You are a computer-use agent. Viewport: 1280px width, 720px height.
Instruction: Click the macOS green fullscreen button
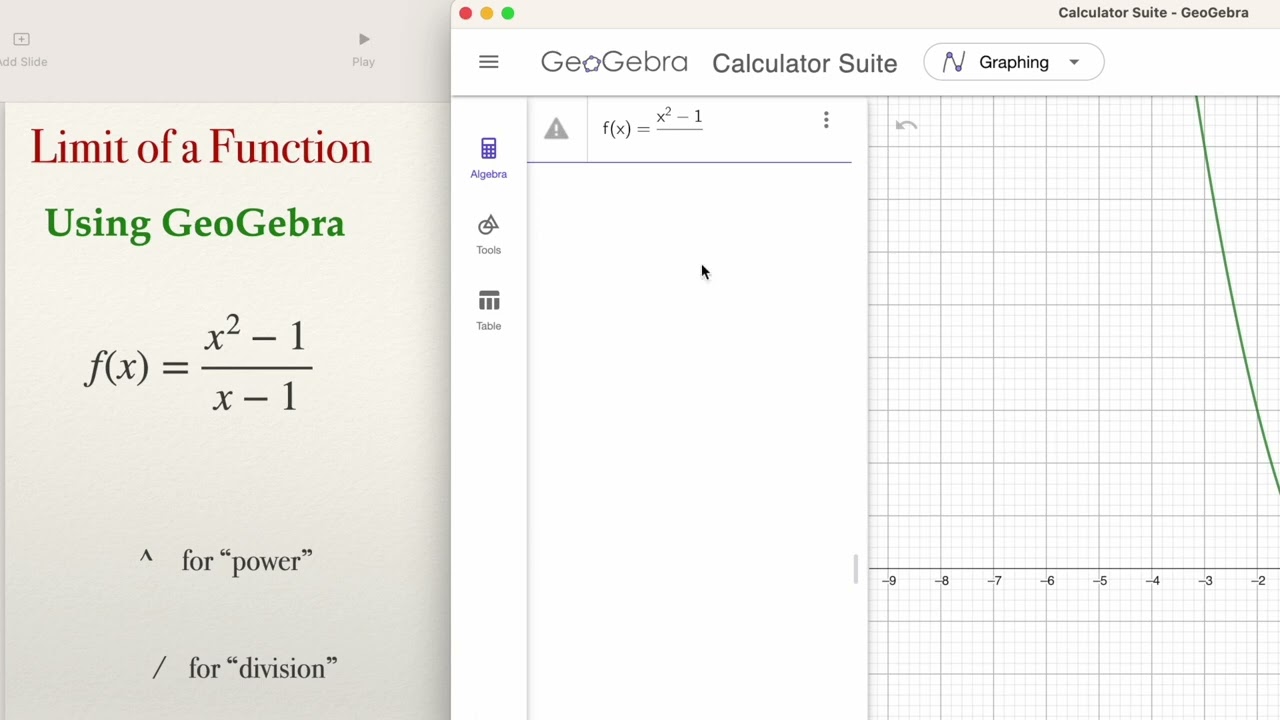coord(508,13)
